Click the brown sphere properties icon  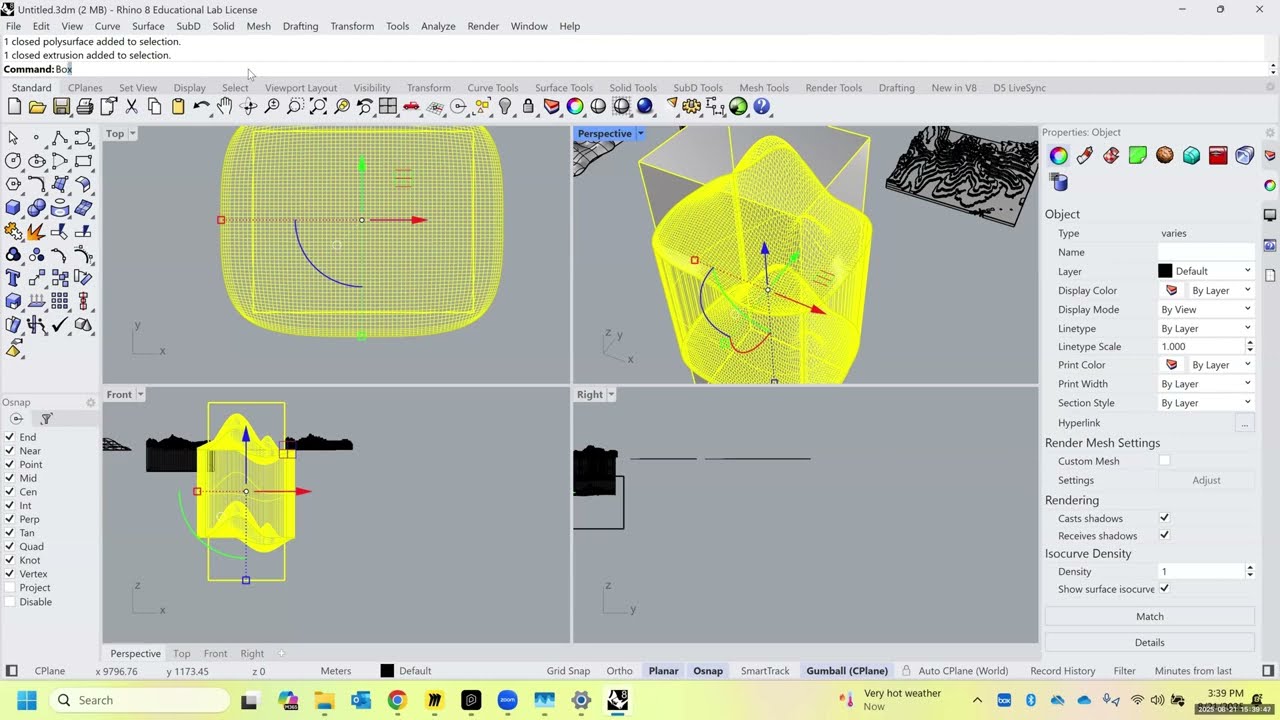[1165, 155]
